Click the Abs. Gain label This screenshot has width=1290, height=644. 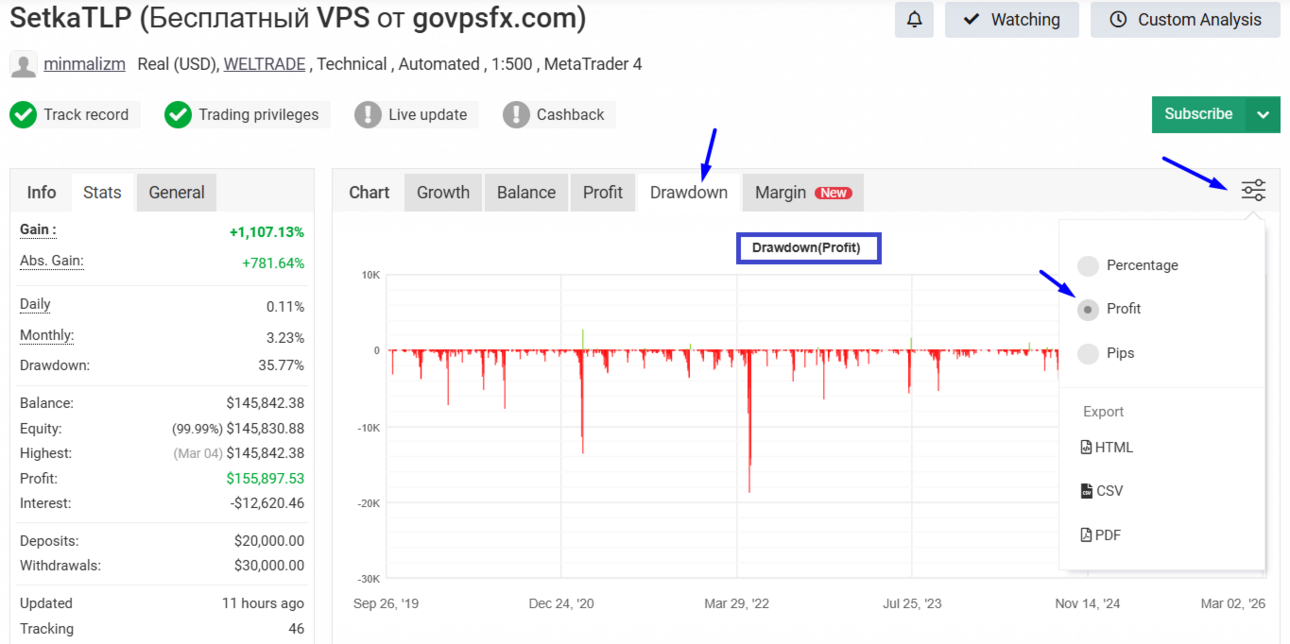click(52, 261)
